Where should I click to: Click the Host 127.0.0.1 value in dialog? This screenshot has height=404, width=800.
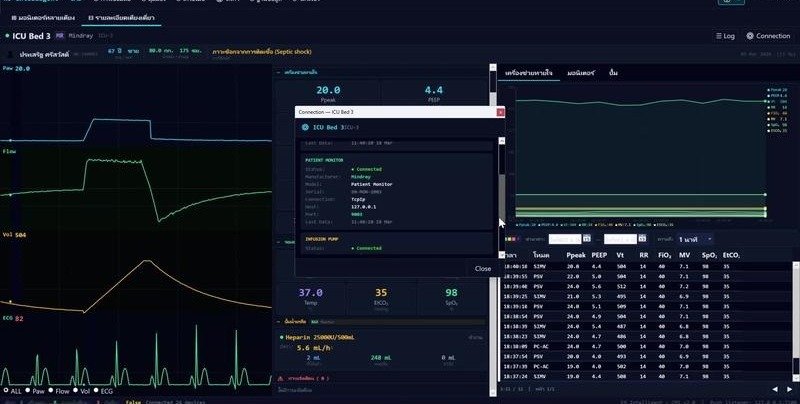363,207
